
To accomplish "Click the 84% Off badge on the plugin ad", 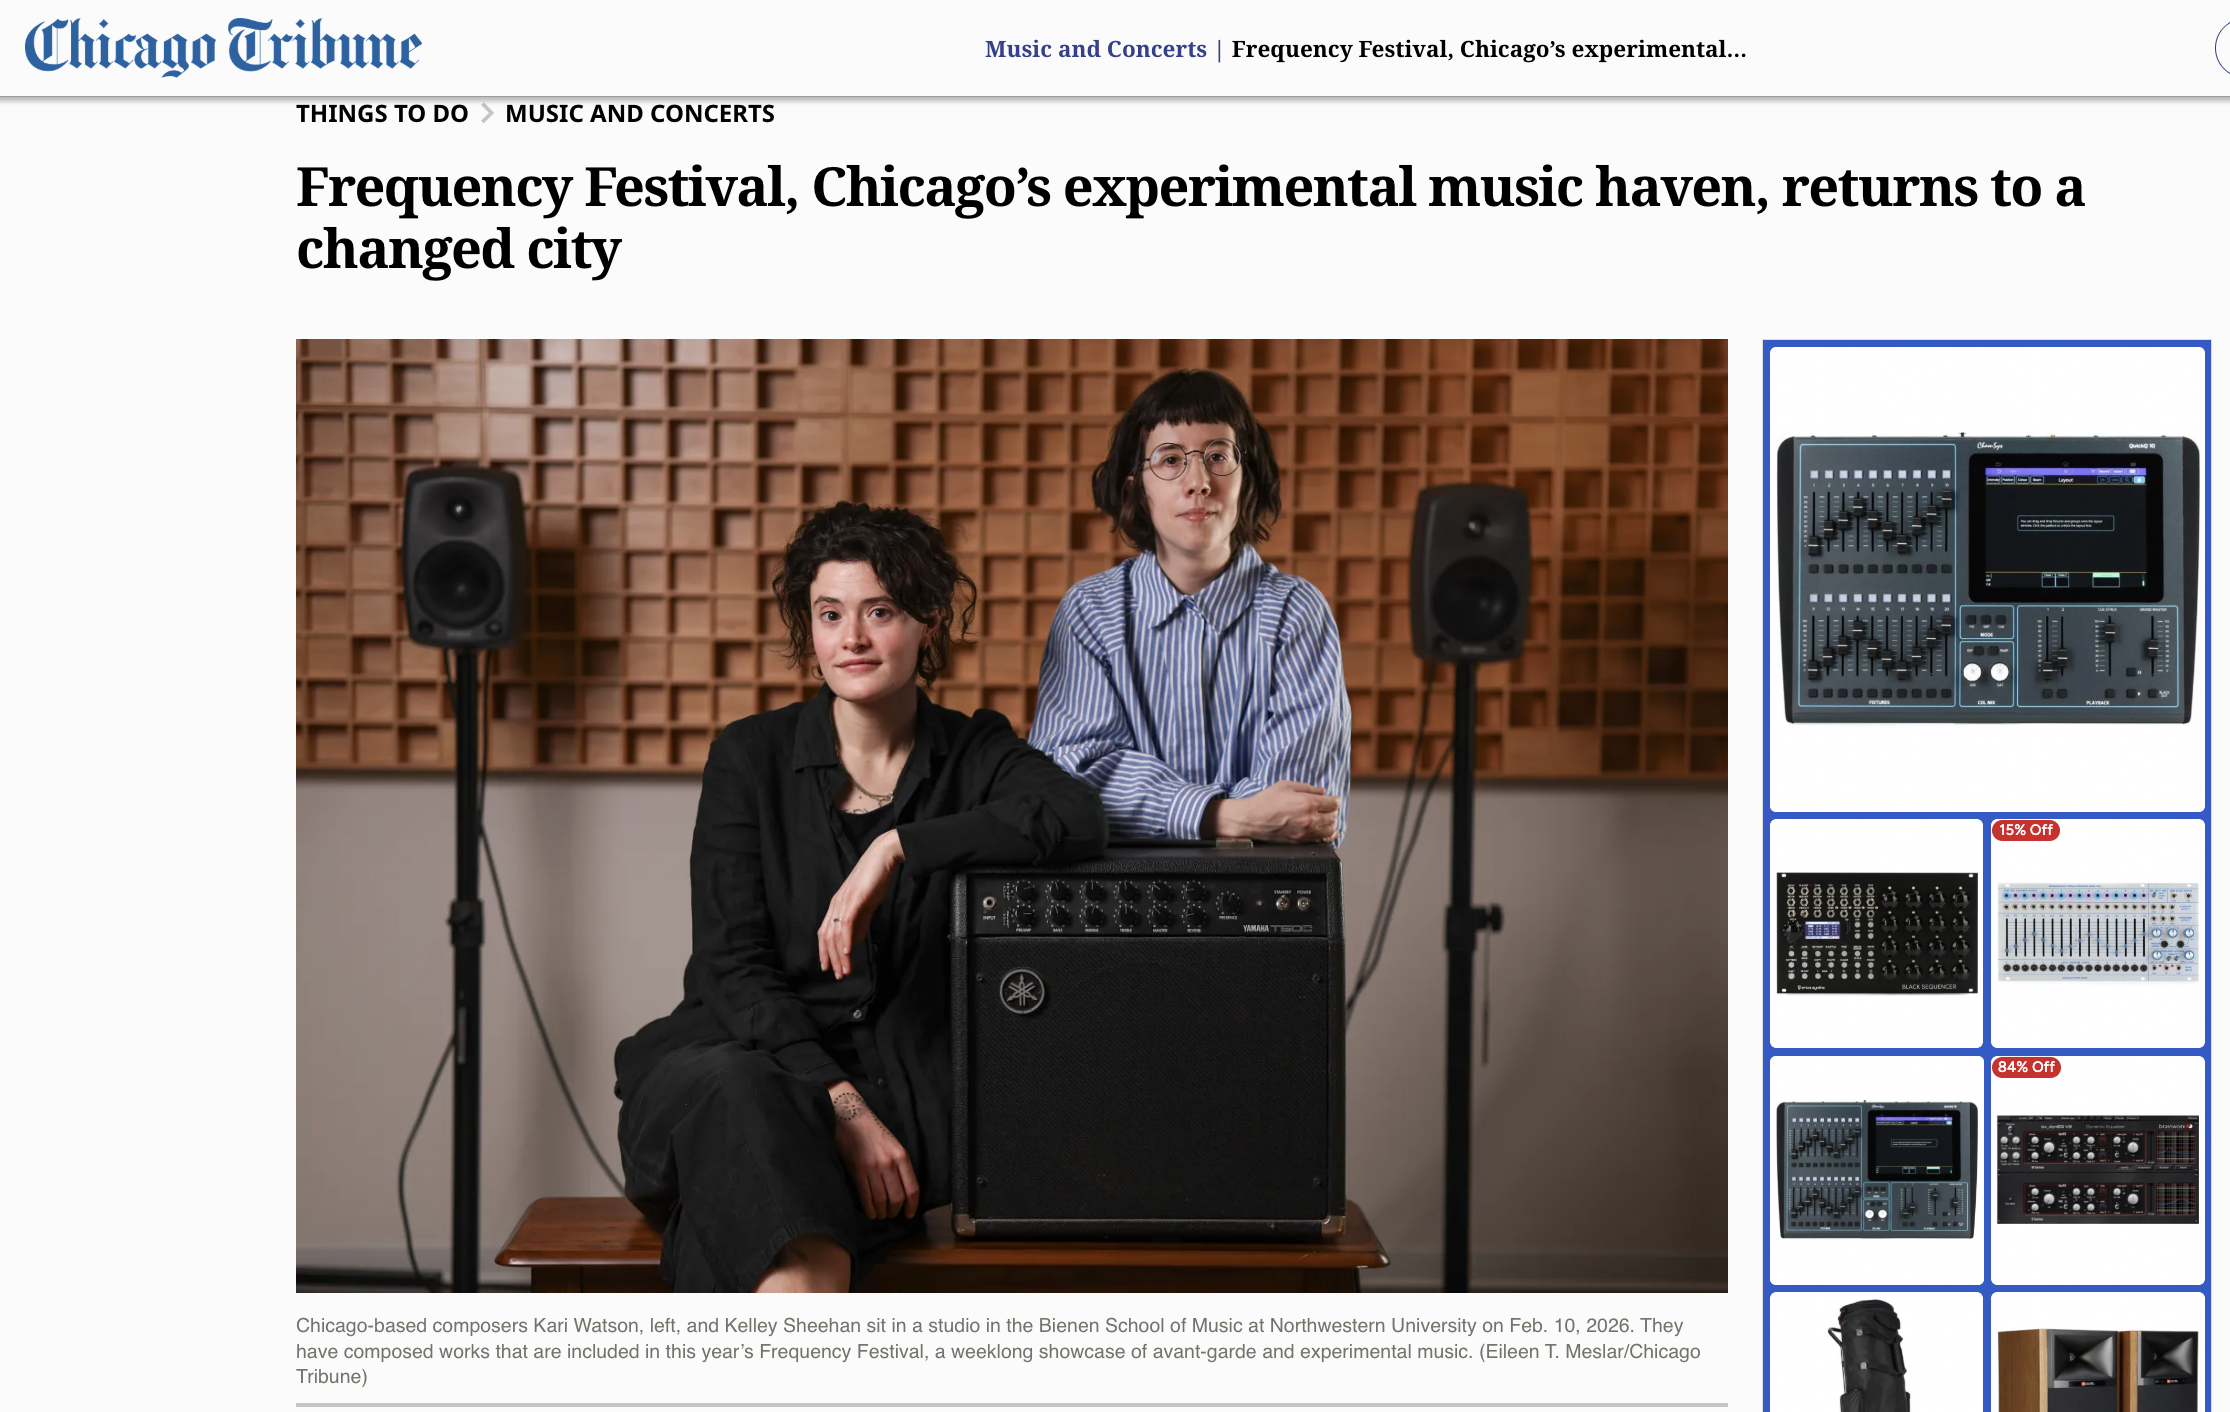I will coord(2027,1067).
